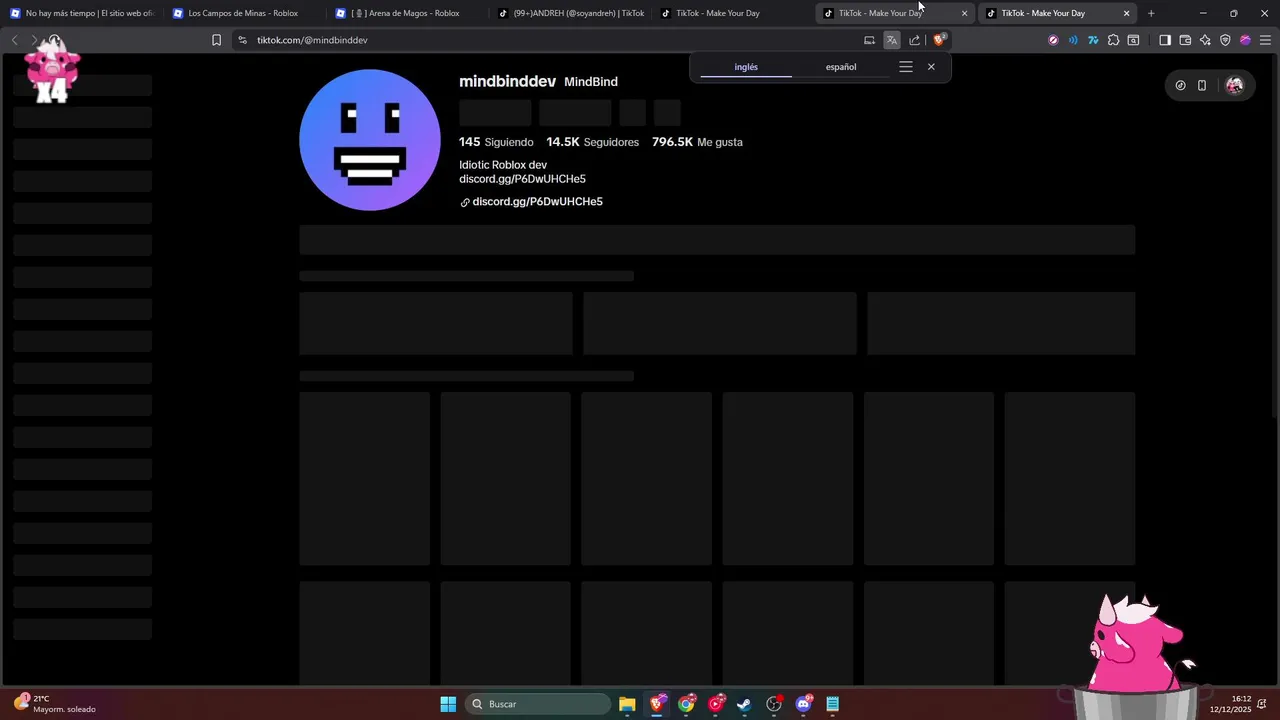Click the MindBind profile avatar picture
Viewport: 1280px width, 720px height.
click(x=370, y=140)
